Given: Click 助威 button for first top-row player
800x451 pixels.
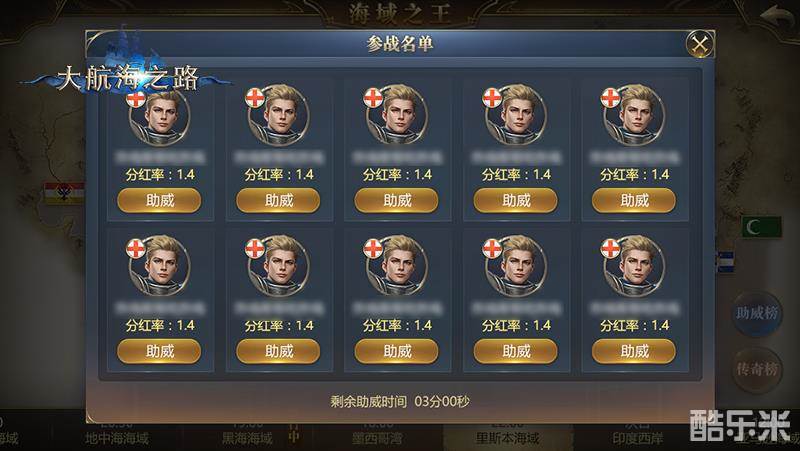Looking at the screenshot, I should pos(159,201).
